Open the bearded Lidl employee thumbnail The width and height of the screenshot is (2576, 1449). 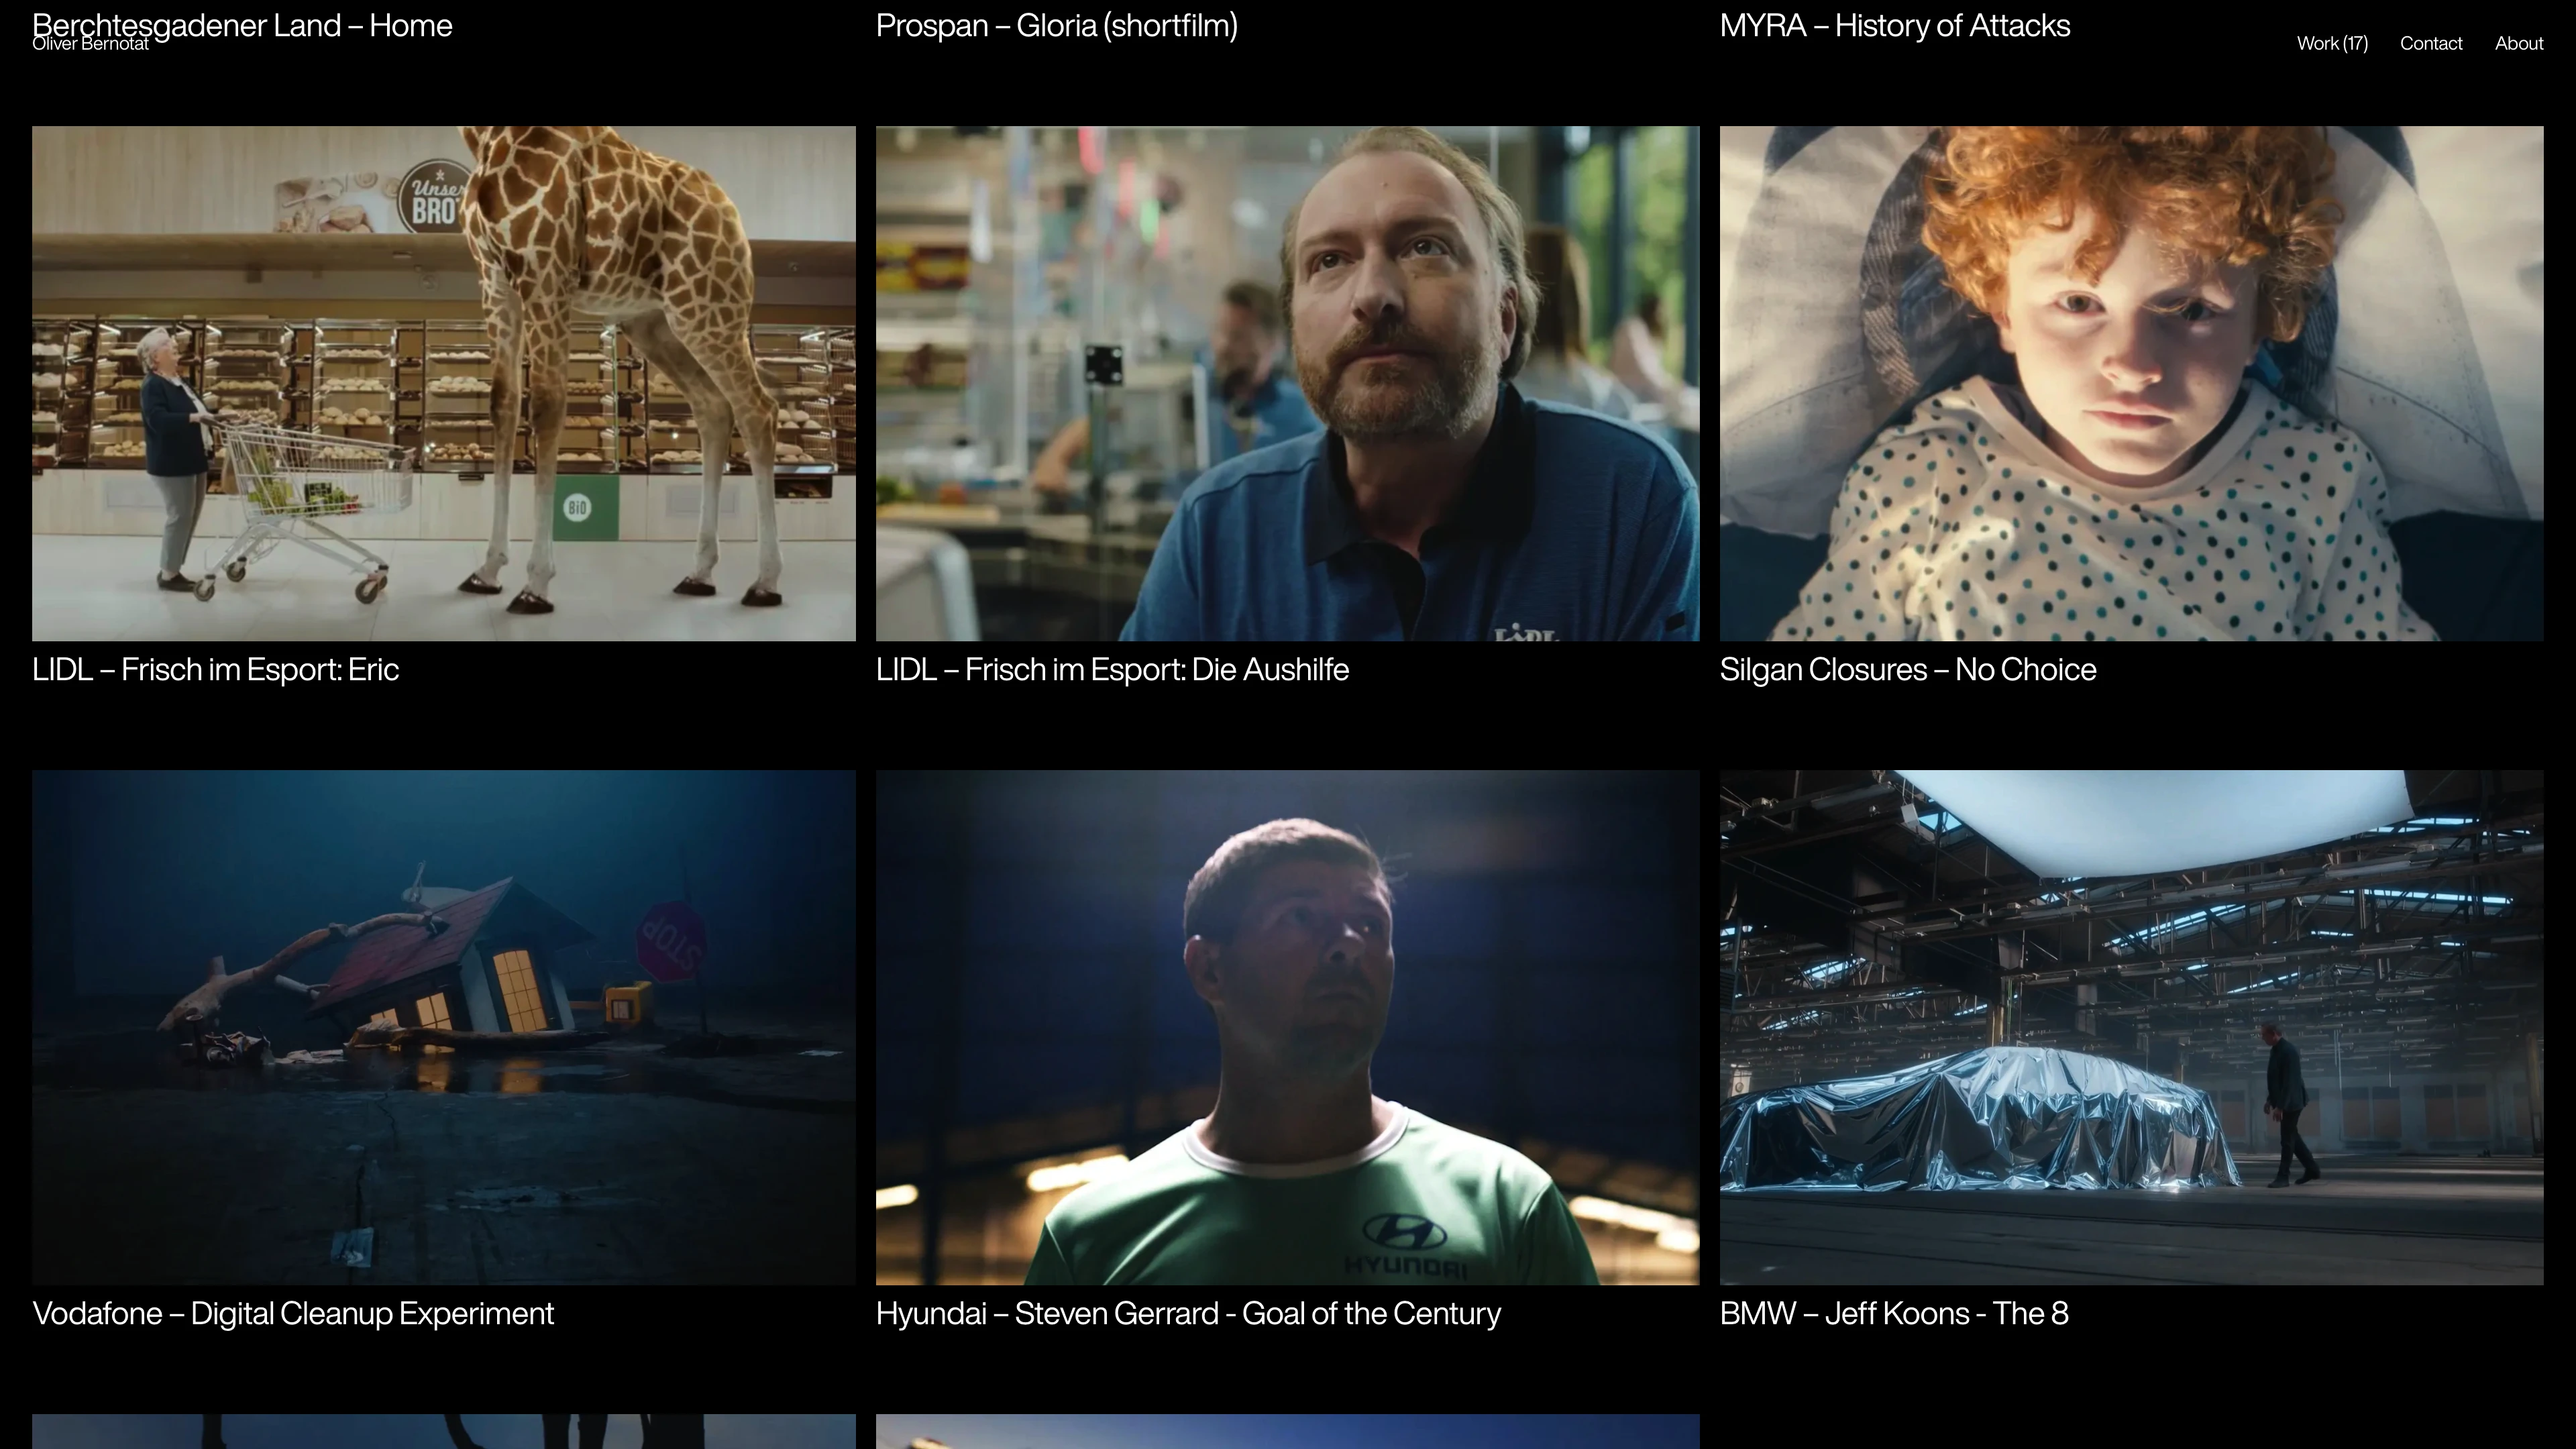tap(1287, 383)
